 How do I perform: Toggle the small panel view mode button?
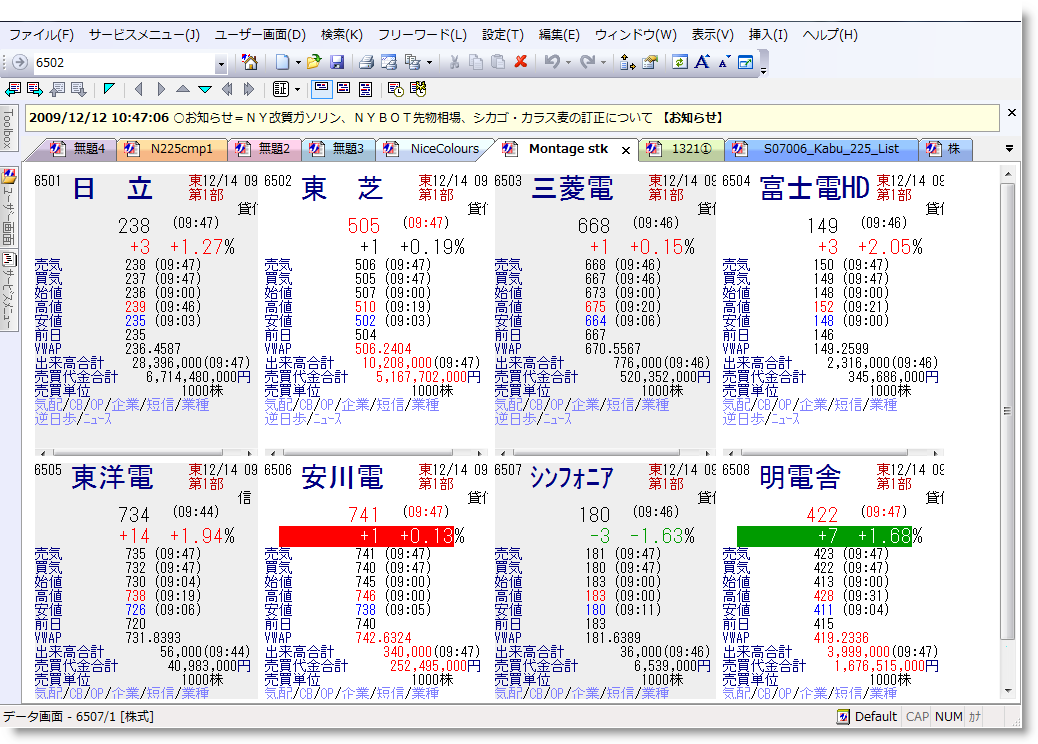(x=322, y=88)
